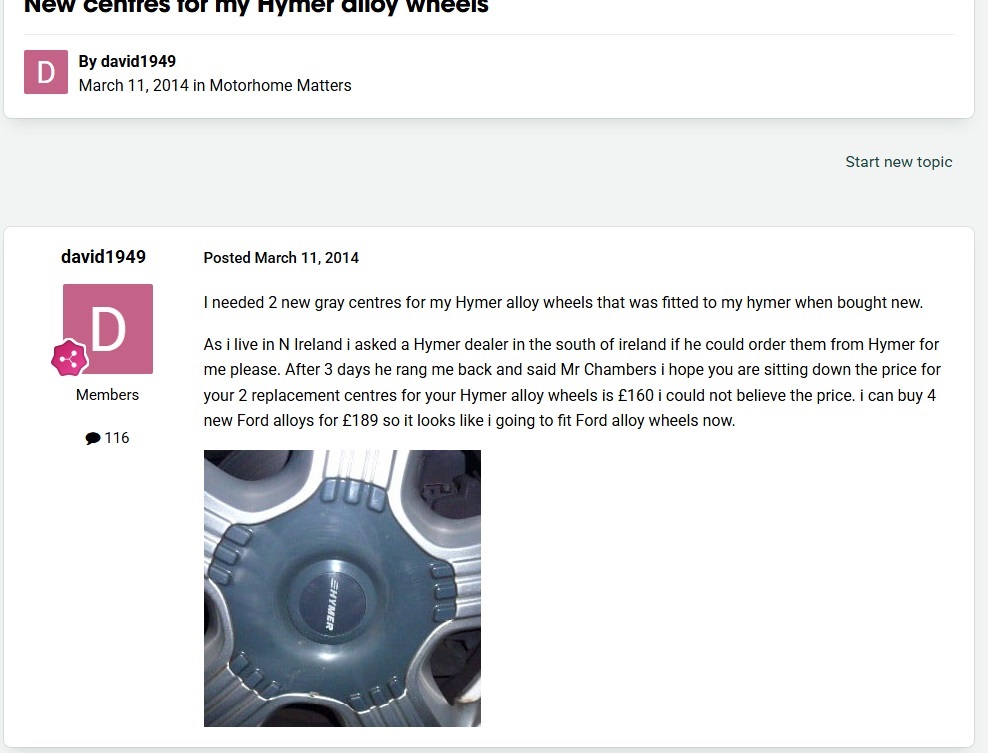Image resolution: width=988 pixels, height=753 pixels.
Task: Click the March 11, 2014 date in header
Action: 134,85
